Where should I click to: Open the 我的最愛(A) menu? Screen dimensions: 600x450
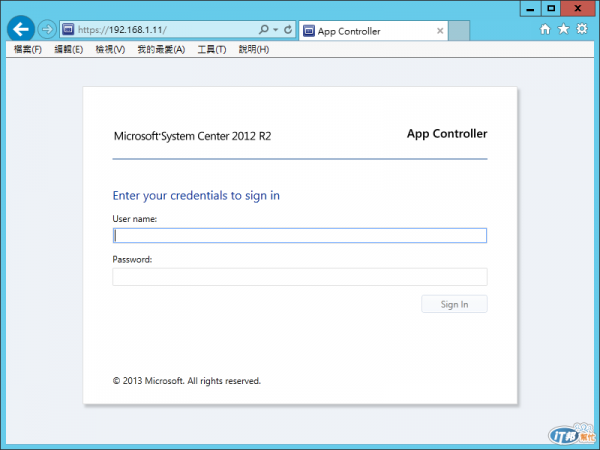161,49
